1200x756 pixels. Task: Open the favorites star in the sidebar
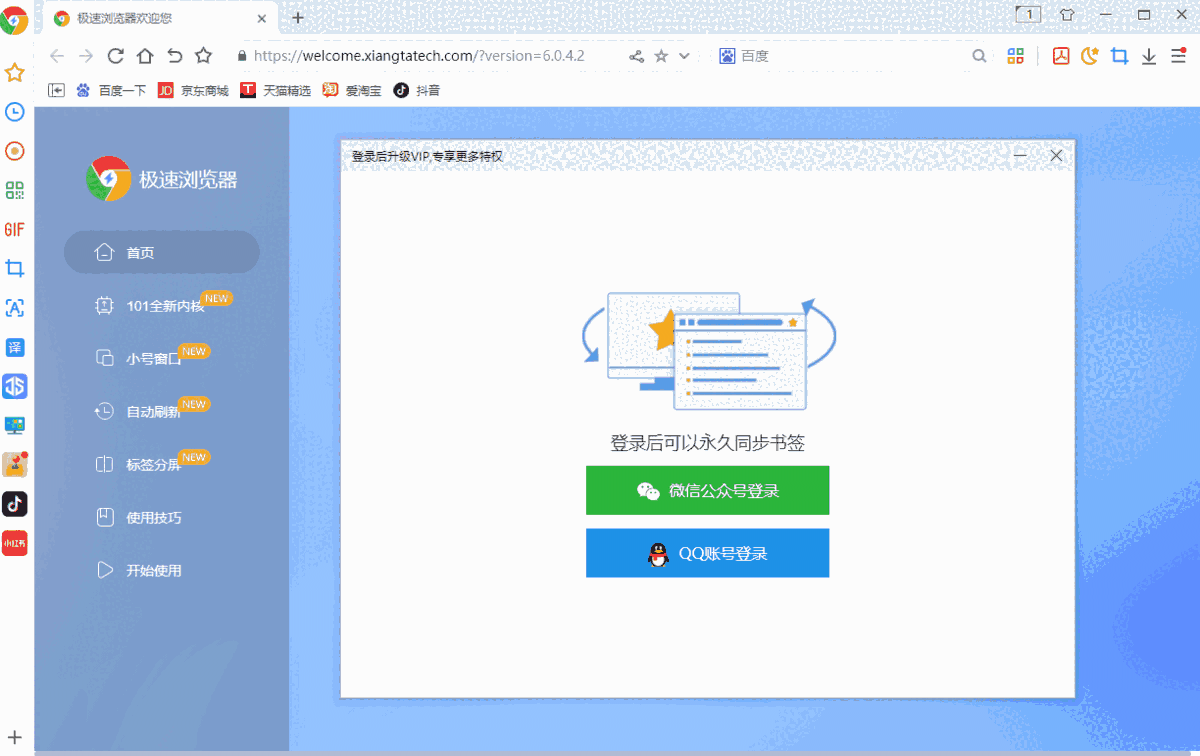[x=14, y=72]
